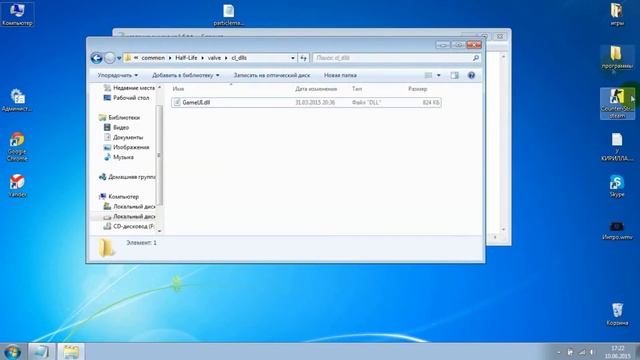Viewport: 640px width, 360px height.
Task: Open 'Добавить в библиотеку' menu
Action: pyautogui.click(x=186, y=75)
